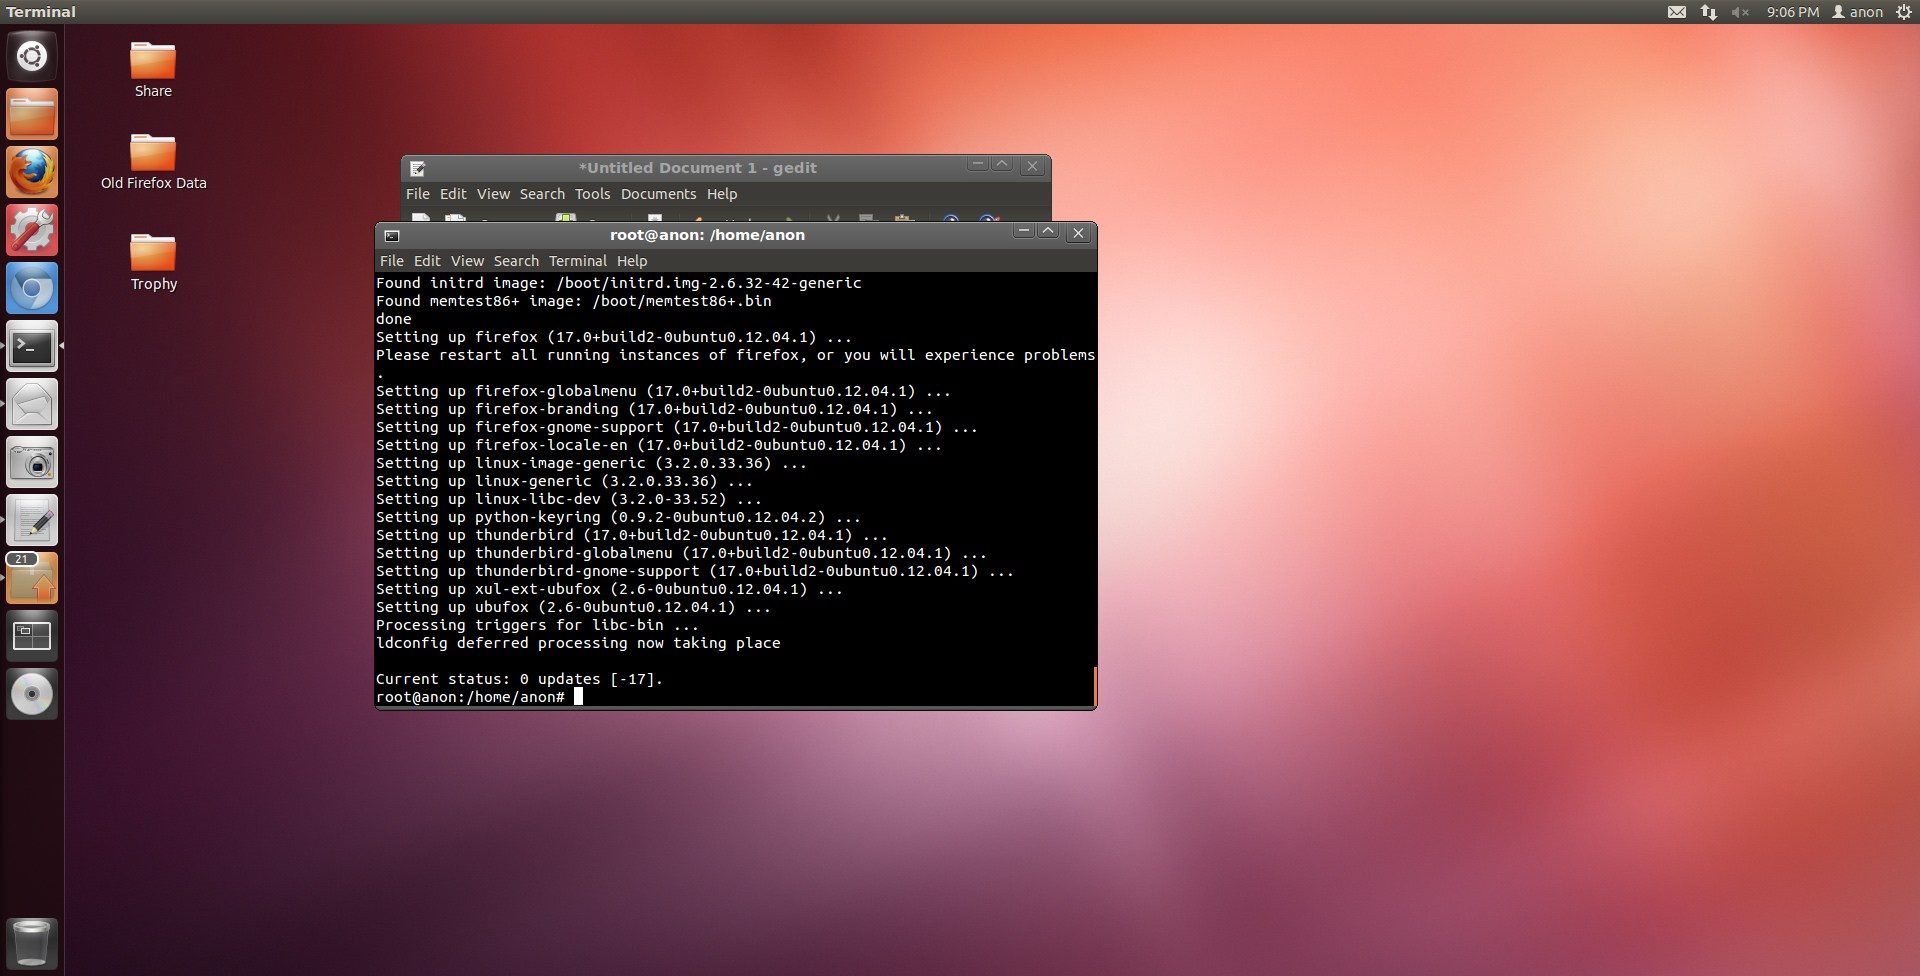
Task: Click the terminal's vertical scrollbar
Action: (x=1095, y=686)
